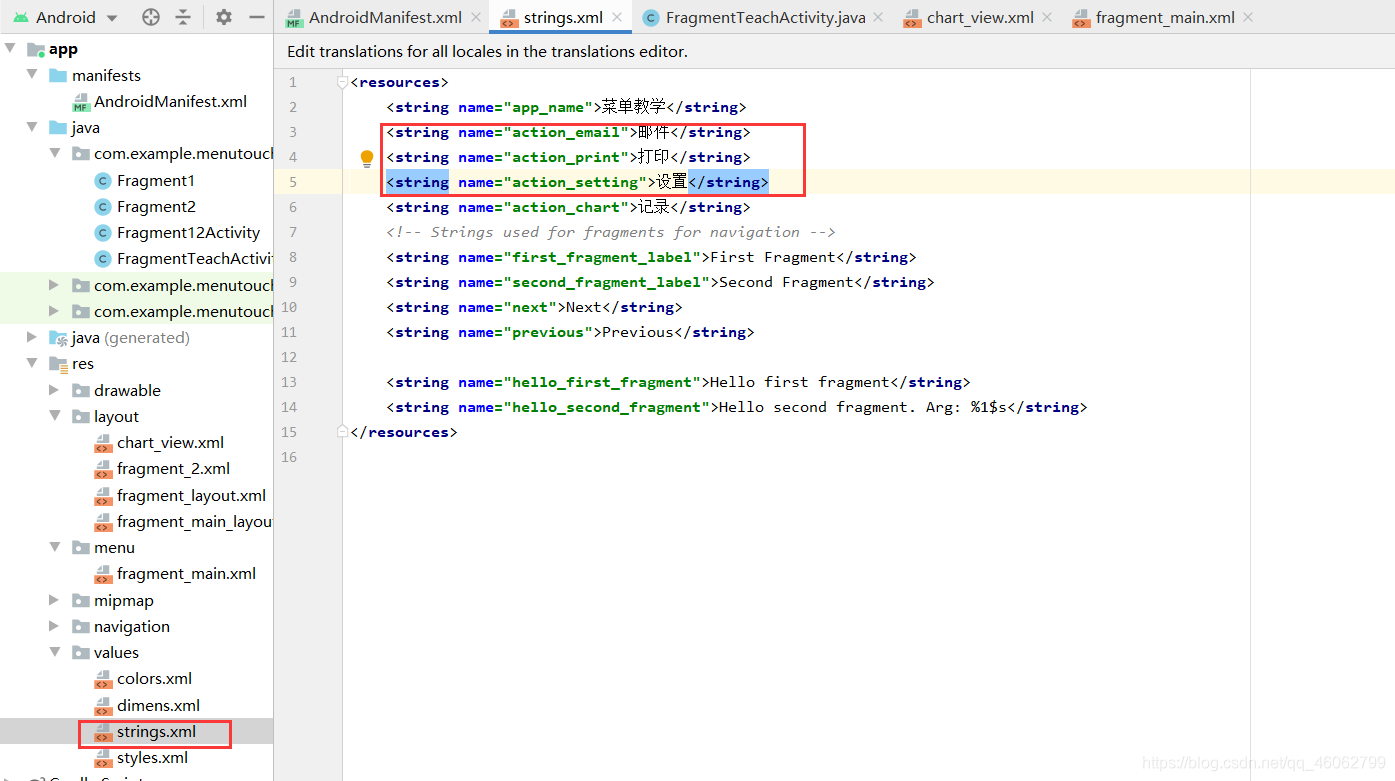Collapse the menu folder
This screenshot has height=781, width=1395.
(x=54, y=547)
